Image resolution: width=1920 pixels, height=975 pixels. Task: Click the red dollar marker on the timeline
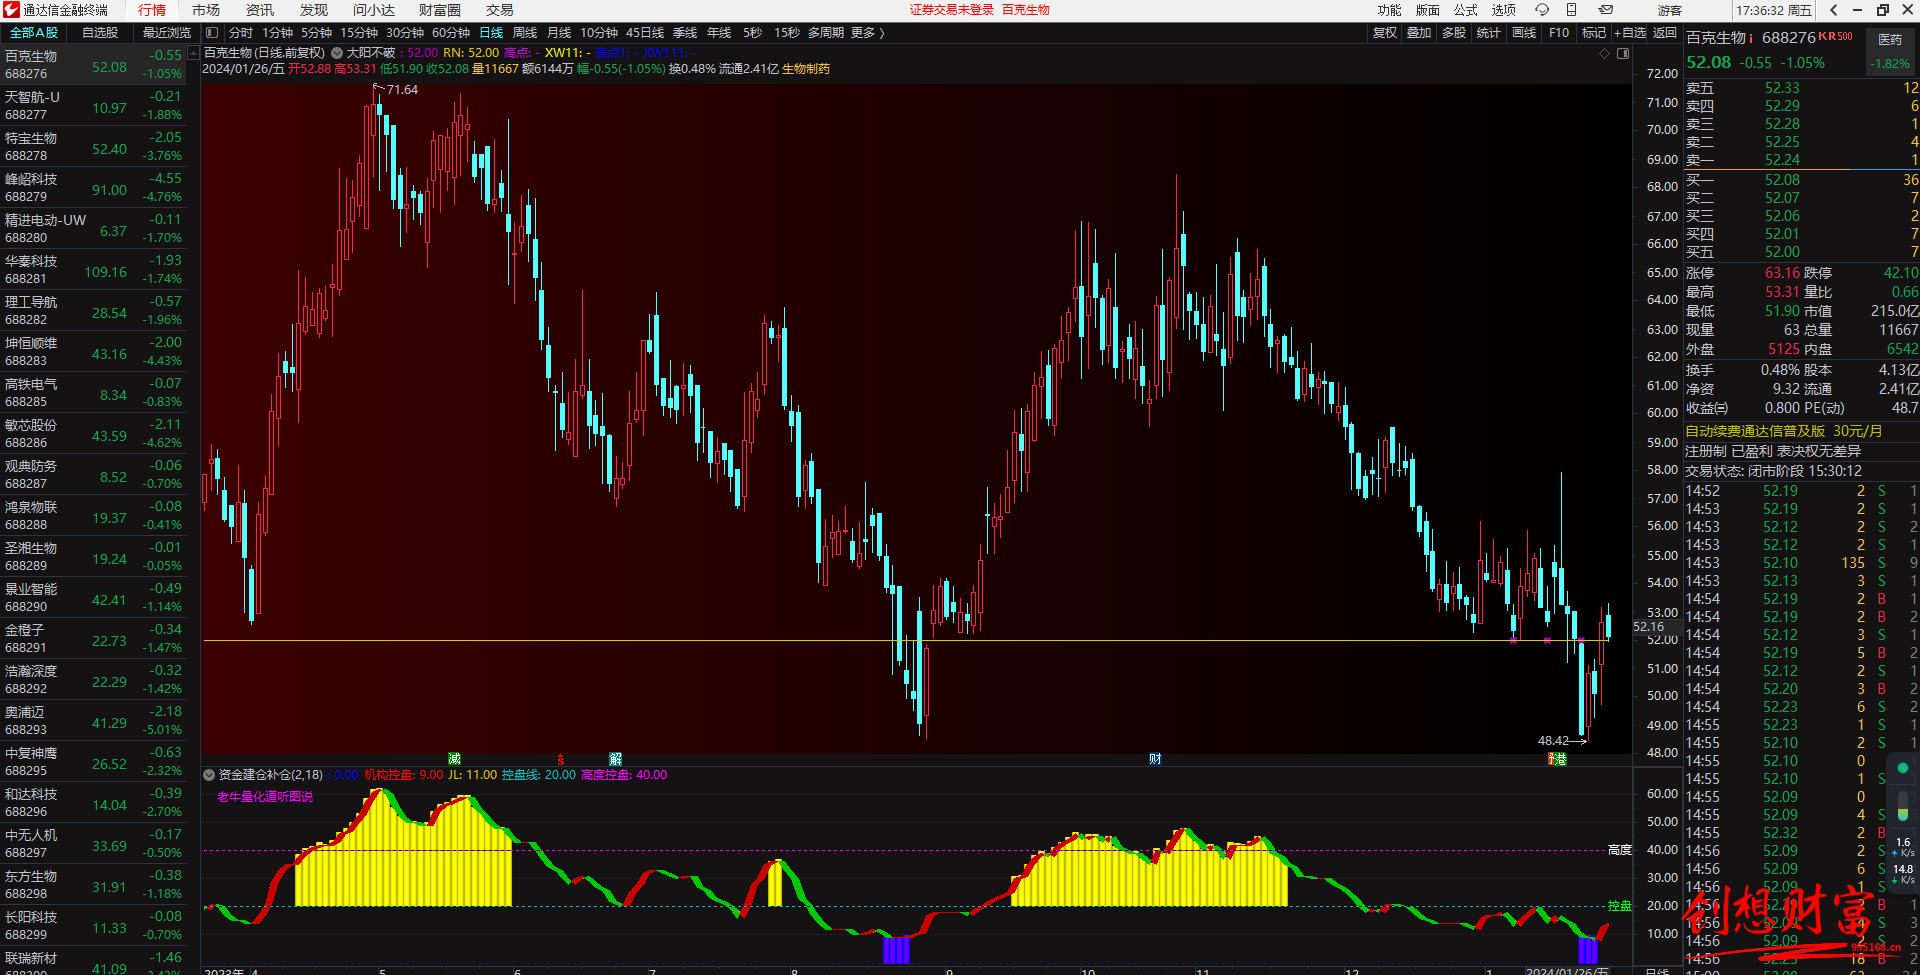[561, 760]
